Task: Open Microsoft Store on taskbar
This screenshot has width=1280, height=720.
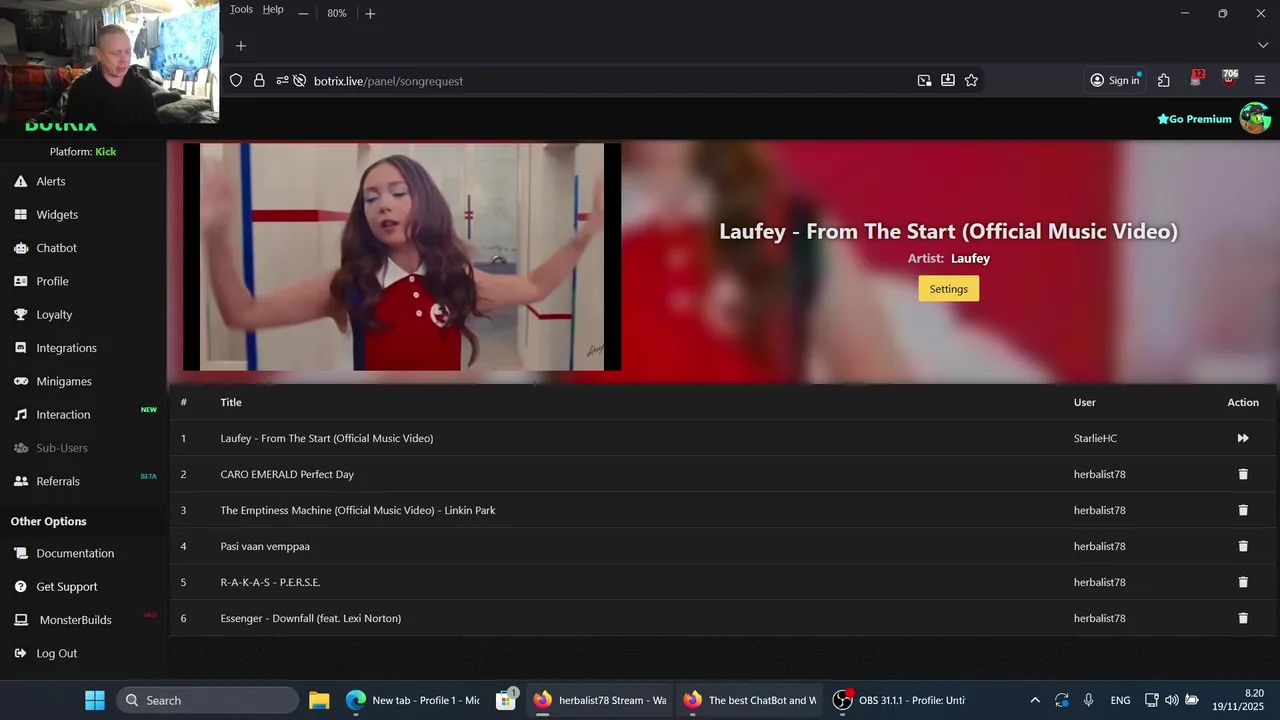Action: tap(506, 700)
